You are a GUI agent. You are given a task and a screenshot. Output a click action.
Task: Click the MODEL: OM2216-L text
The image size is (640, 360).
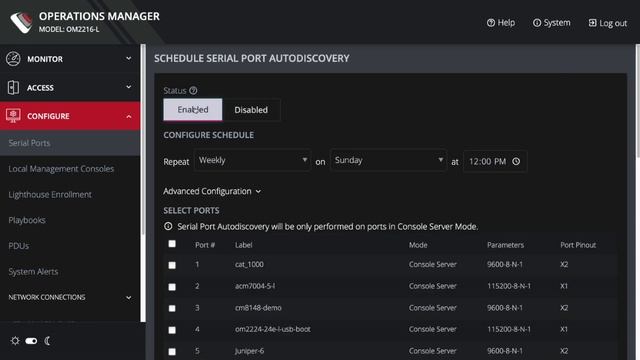pyautogui.click(x=69, y=29)
